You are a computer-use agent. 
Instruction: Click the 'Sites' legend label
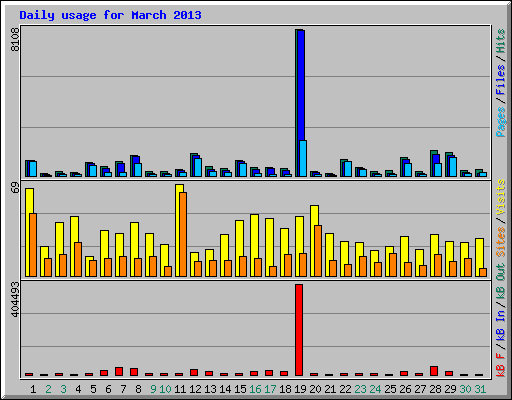pos(500,242)
